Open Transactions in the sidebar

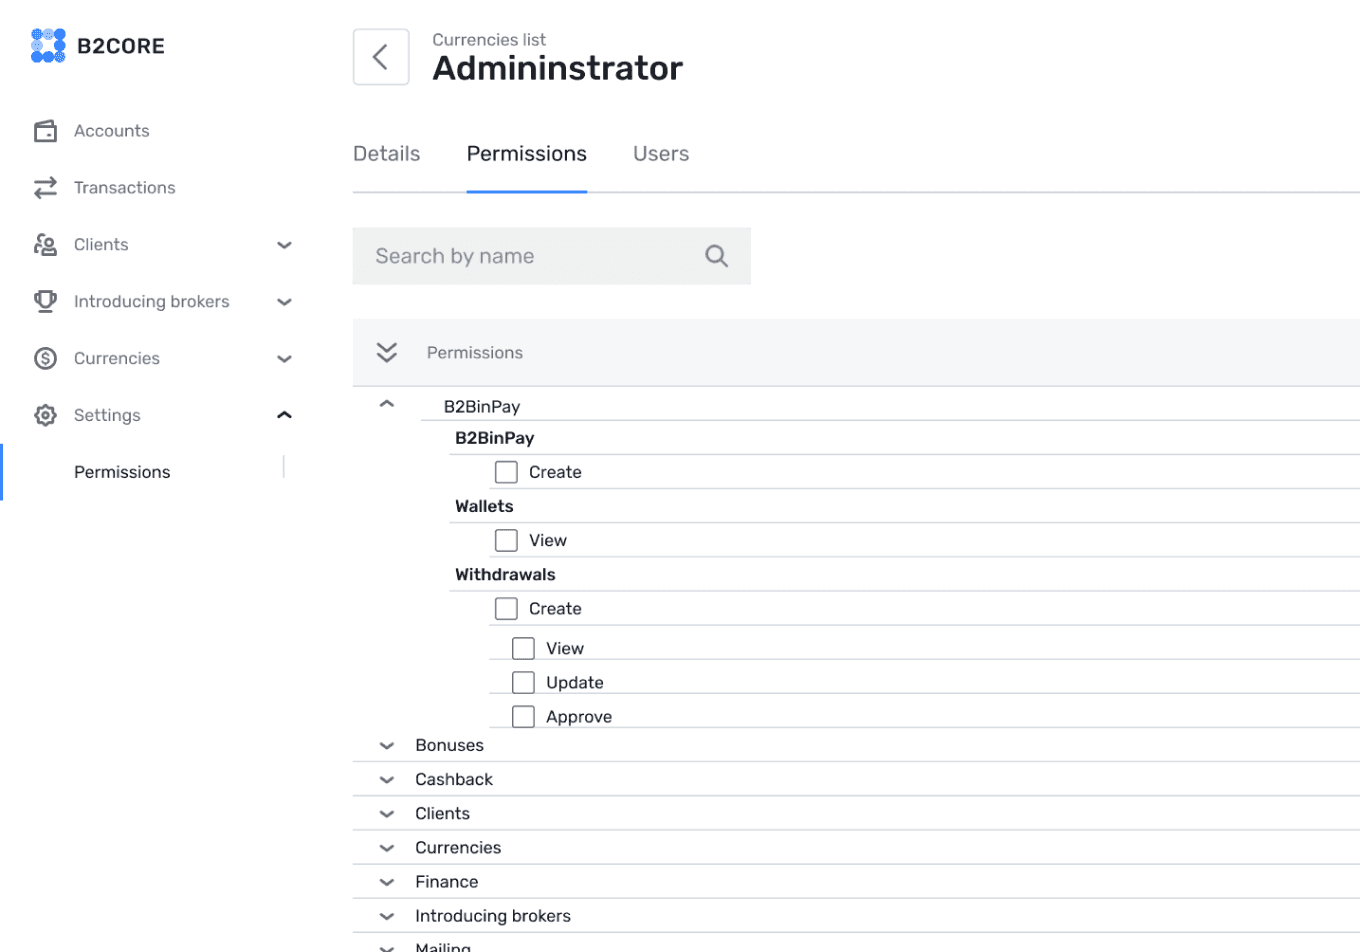coord(124,188)
